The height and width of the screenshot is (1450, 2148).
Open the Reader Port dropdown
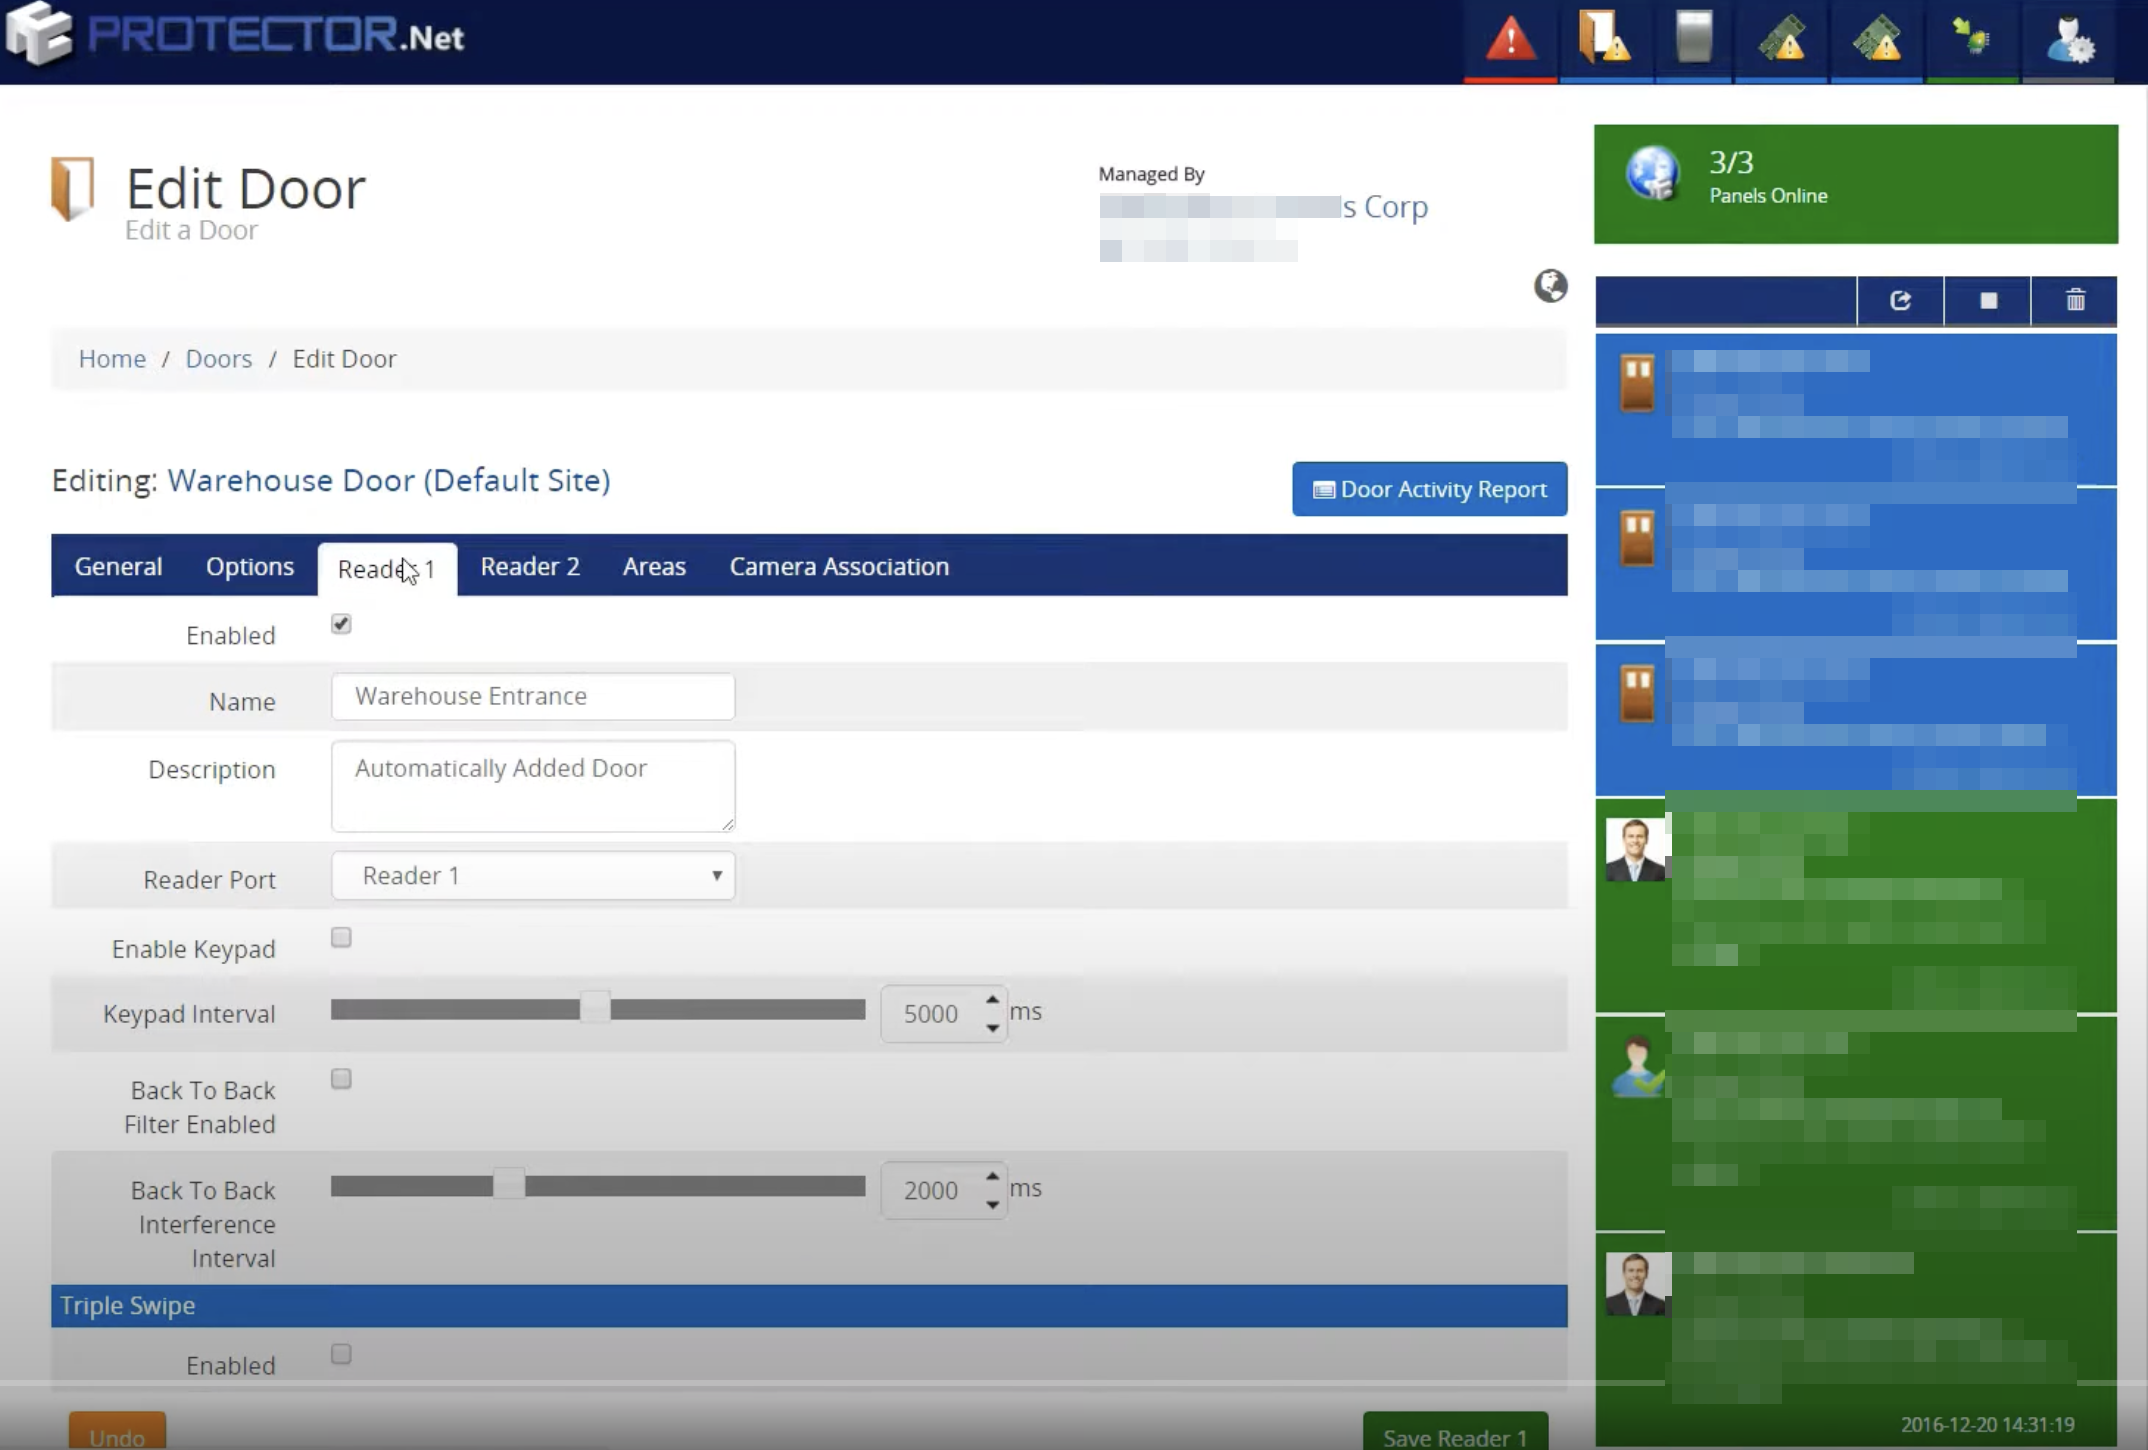pyautogui.click(x=533, y=876)
